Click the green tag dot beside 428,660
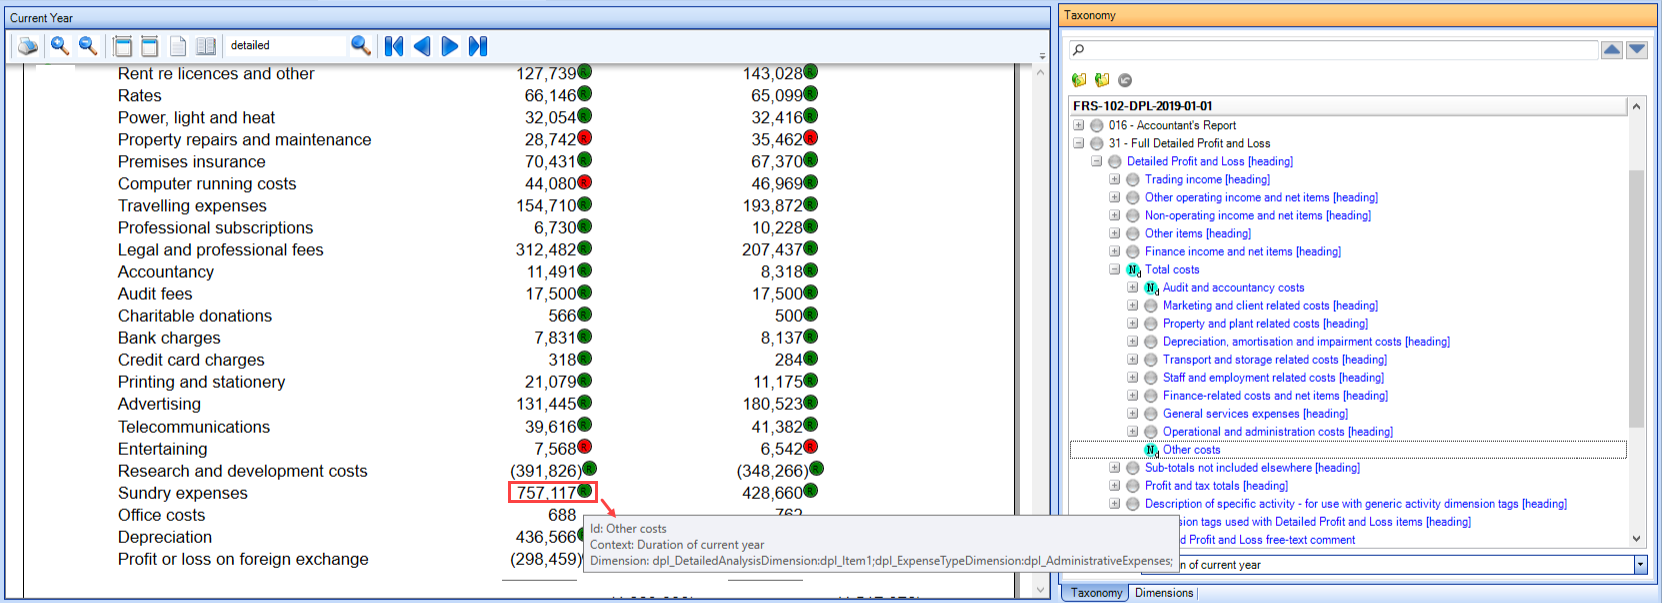The width and height of the screenshot is (1662, 603). point(811,490)
